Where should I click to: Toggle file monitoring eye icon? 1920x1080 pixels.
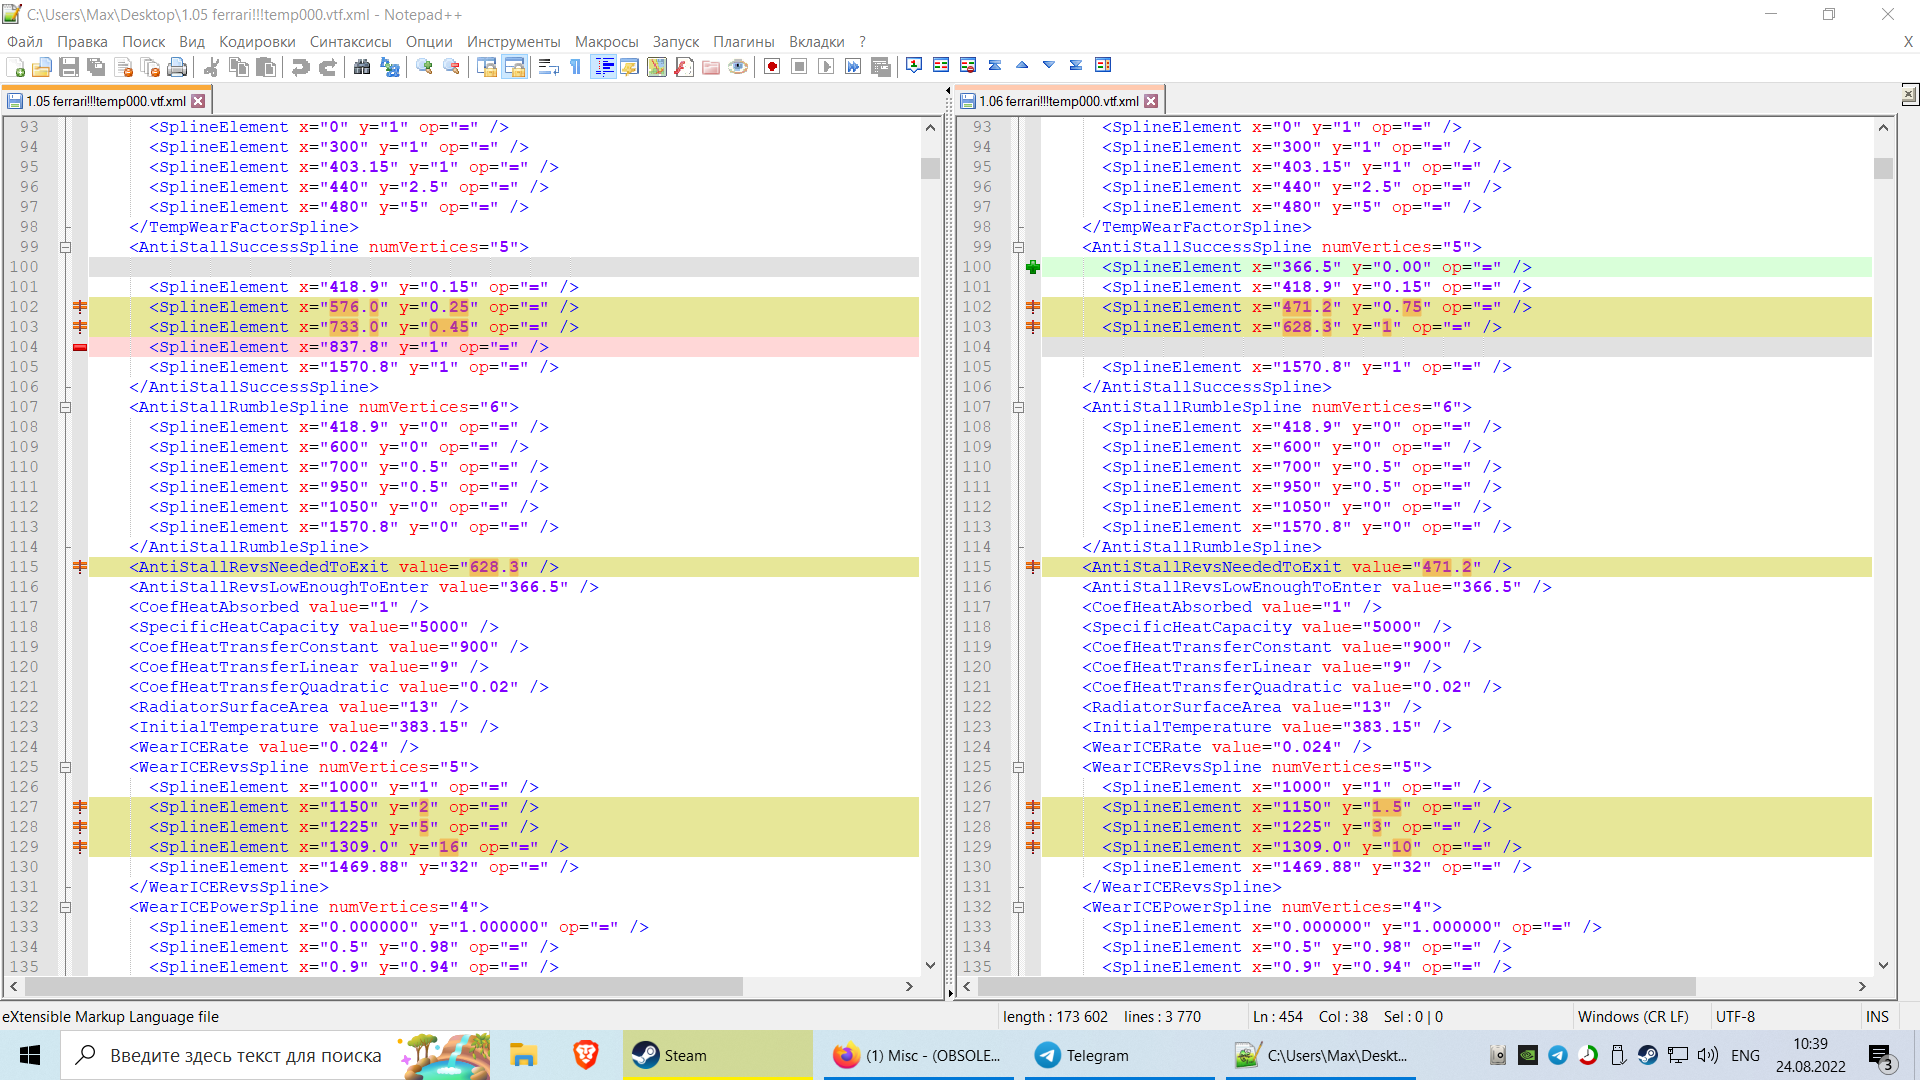pos(738,67)
